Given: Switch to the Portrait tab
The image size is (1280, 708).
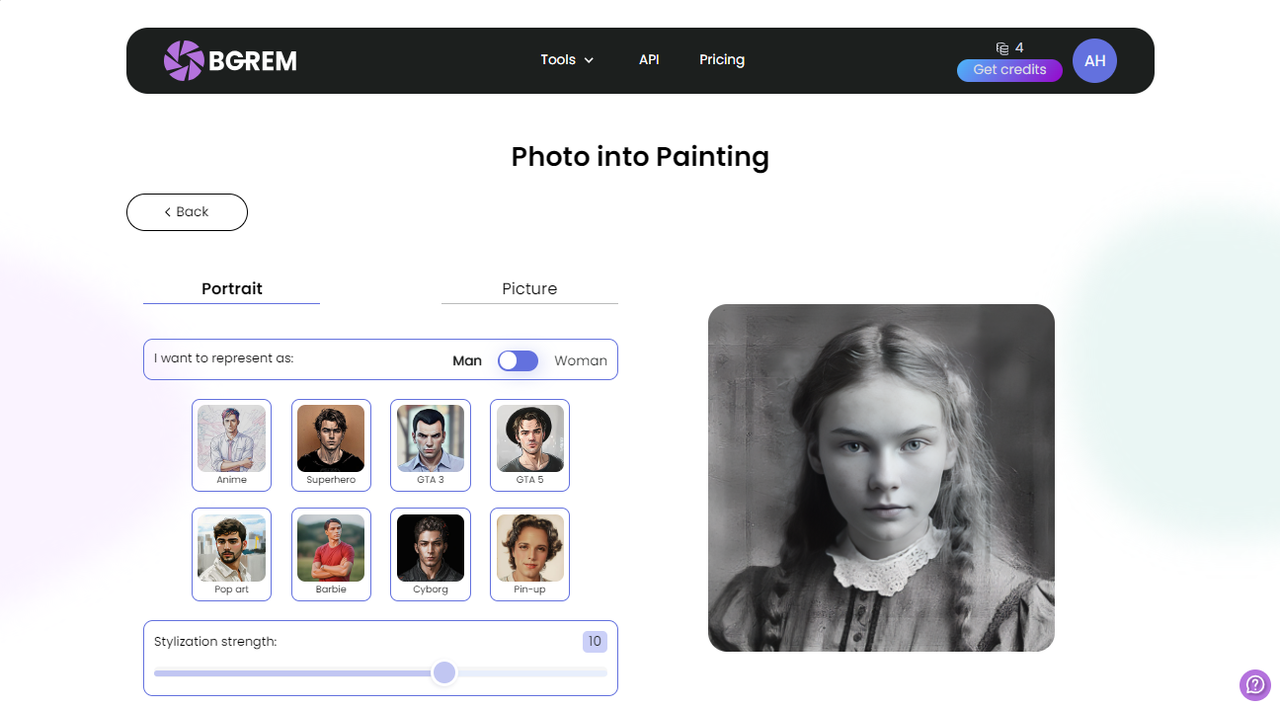Looking at the screenshot, I should tap(232, 289).
